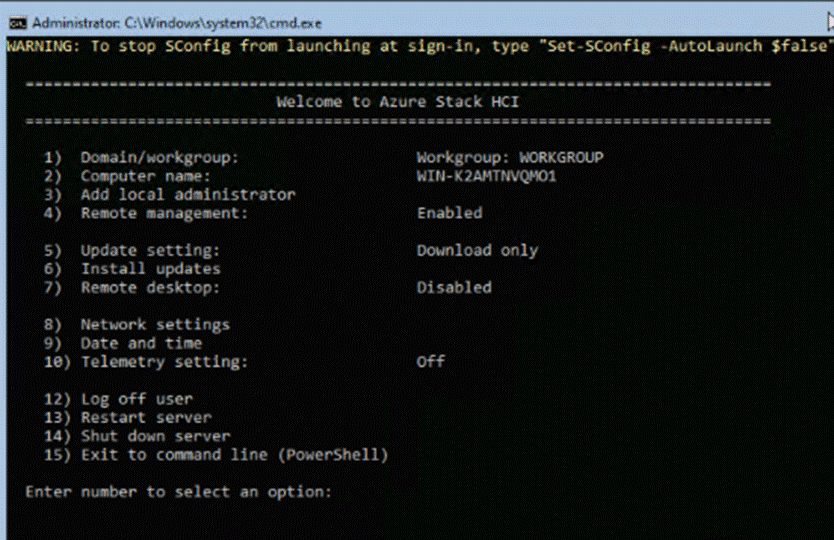834x540 pixels.
Task: Click Exit to command line (PowerShell)
Action: 234,455
